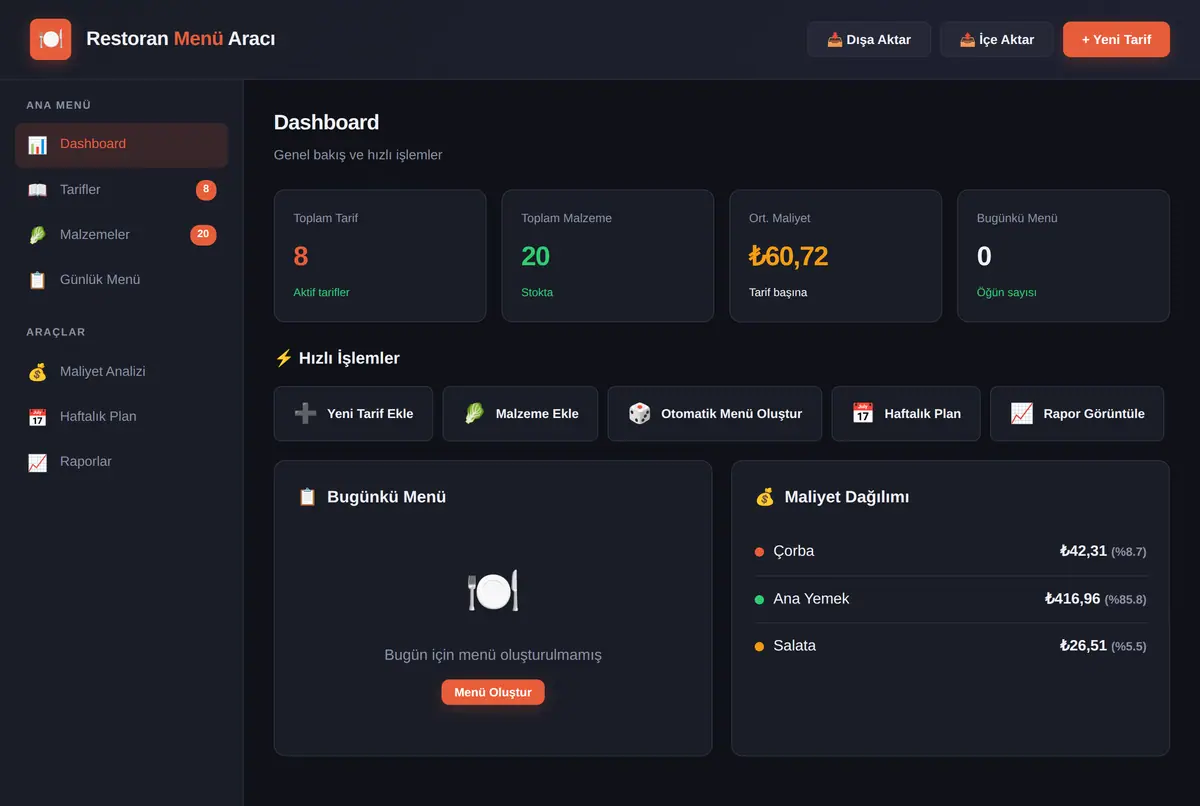Click the Maliyet Analizi money bag icon
1200x806 pixels.
[37, 372]
